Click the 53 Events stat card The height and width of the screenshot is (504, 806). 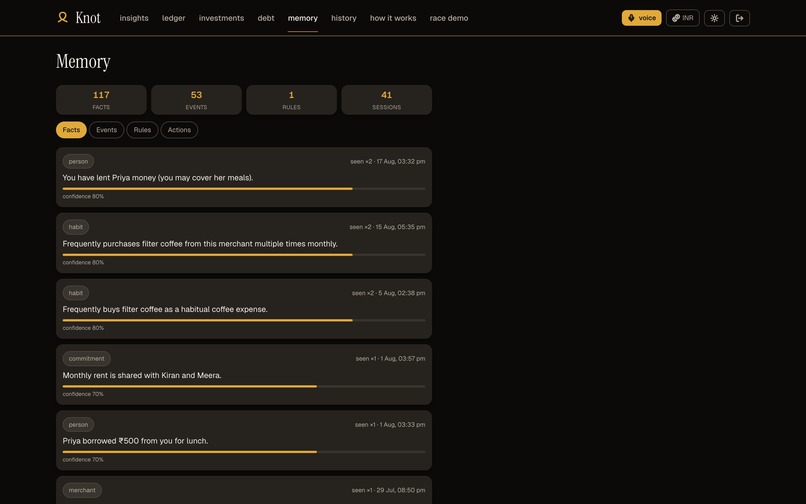coord(196,100)
